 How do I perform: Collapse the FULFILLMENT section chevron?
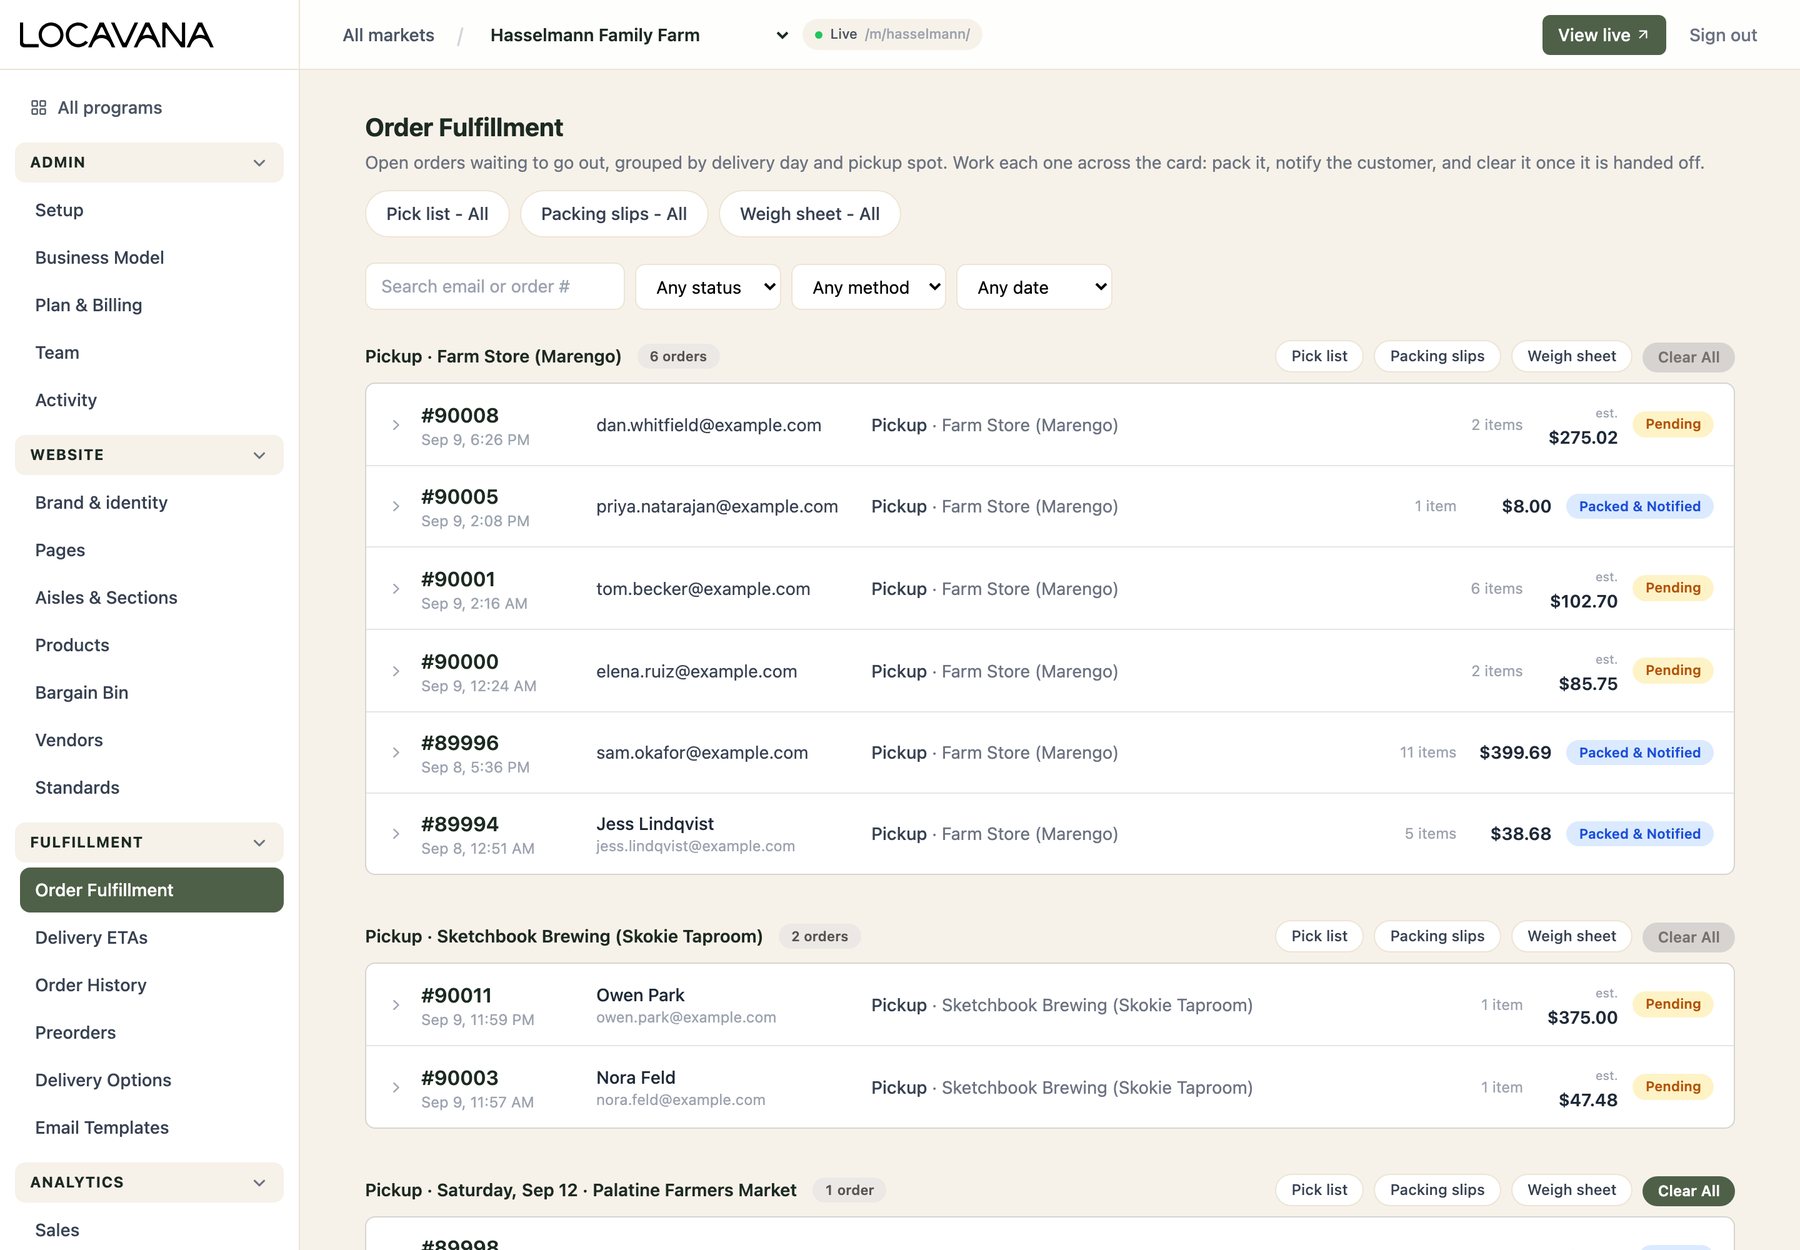point(259,843)
